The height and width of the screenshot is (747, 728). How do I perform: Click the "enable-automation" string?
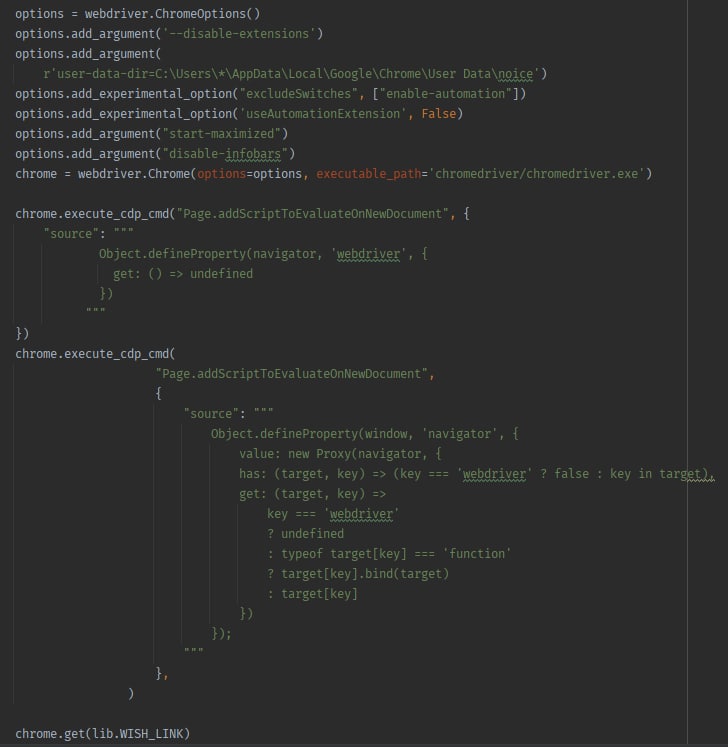coord(445,94)
